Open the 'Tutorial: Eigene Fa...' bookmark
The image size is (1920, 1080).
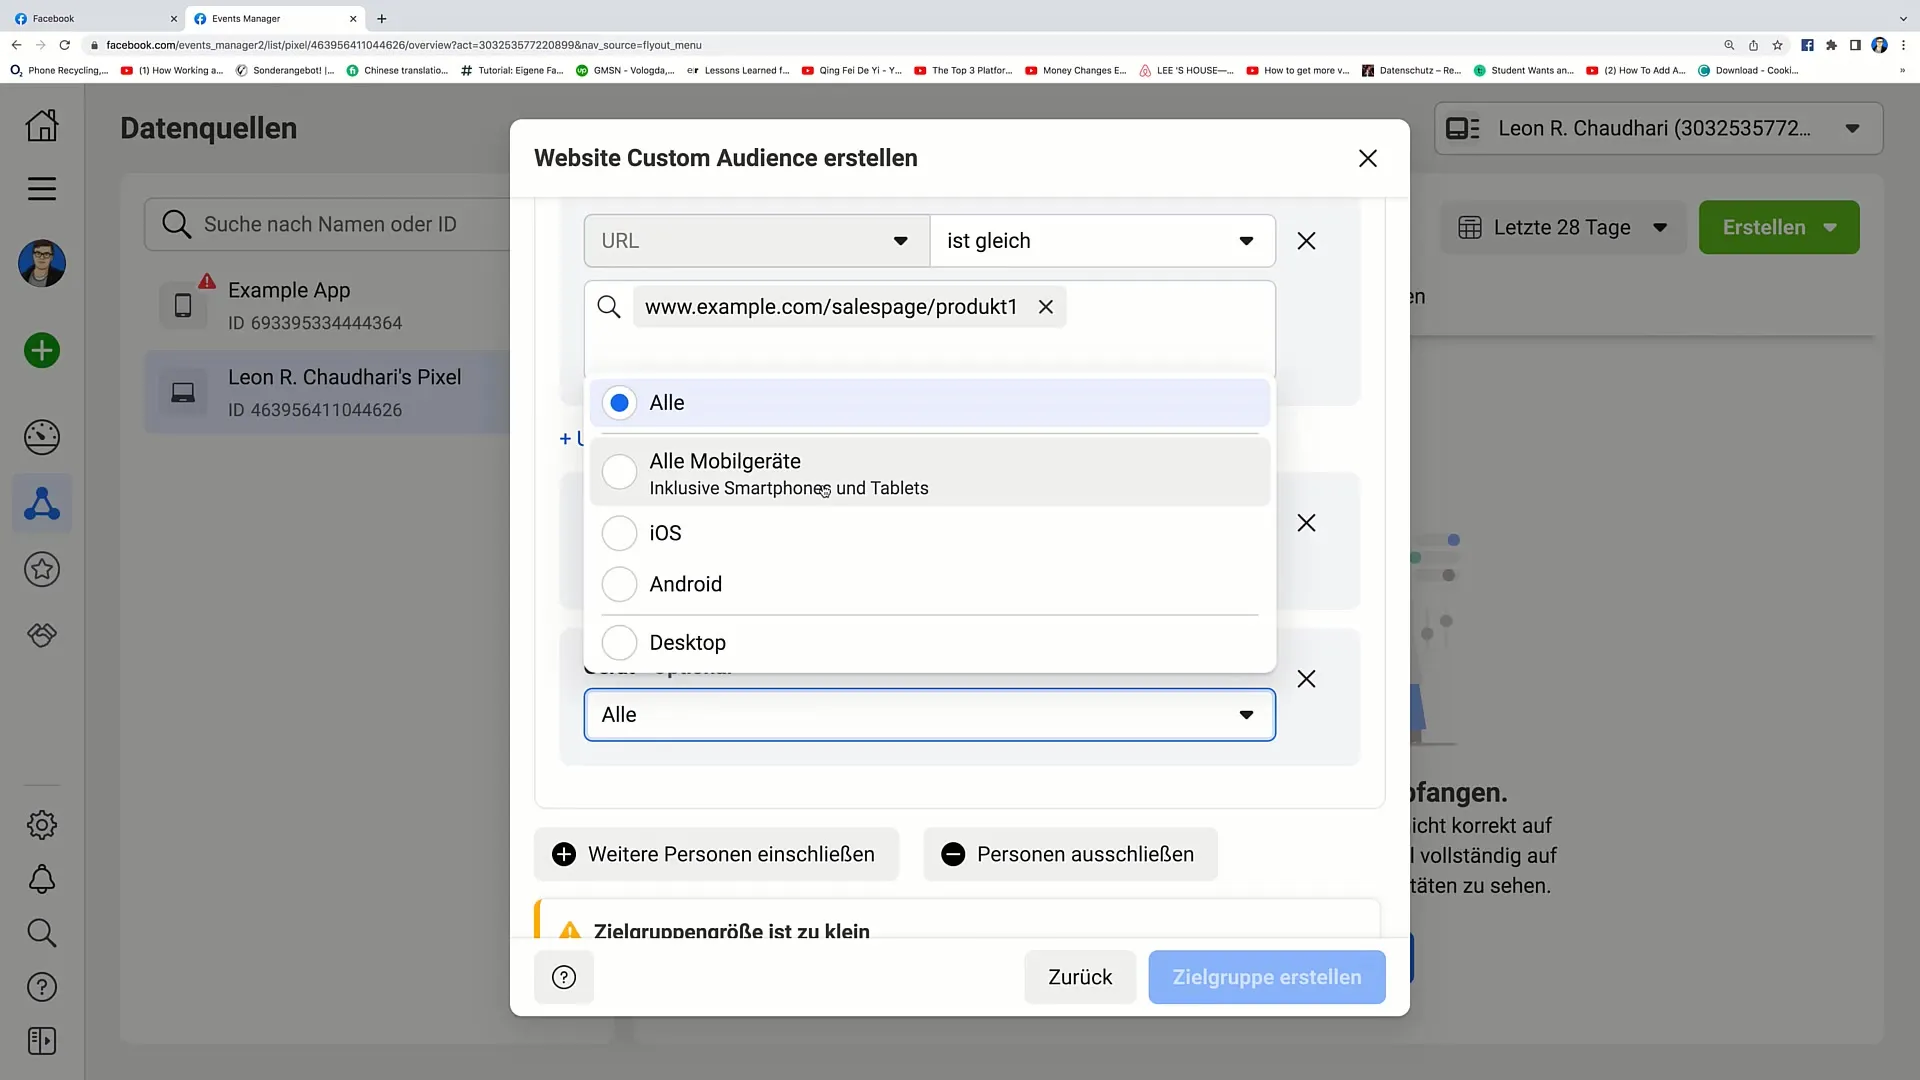tap(513, 71)
